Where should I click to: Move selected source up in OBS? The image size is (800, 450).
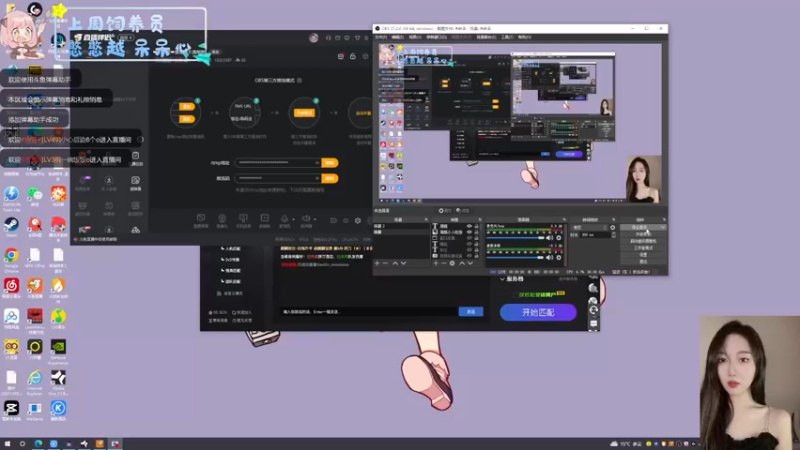(462, 263)
